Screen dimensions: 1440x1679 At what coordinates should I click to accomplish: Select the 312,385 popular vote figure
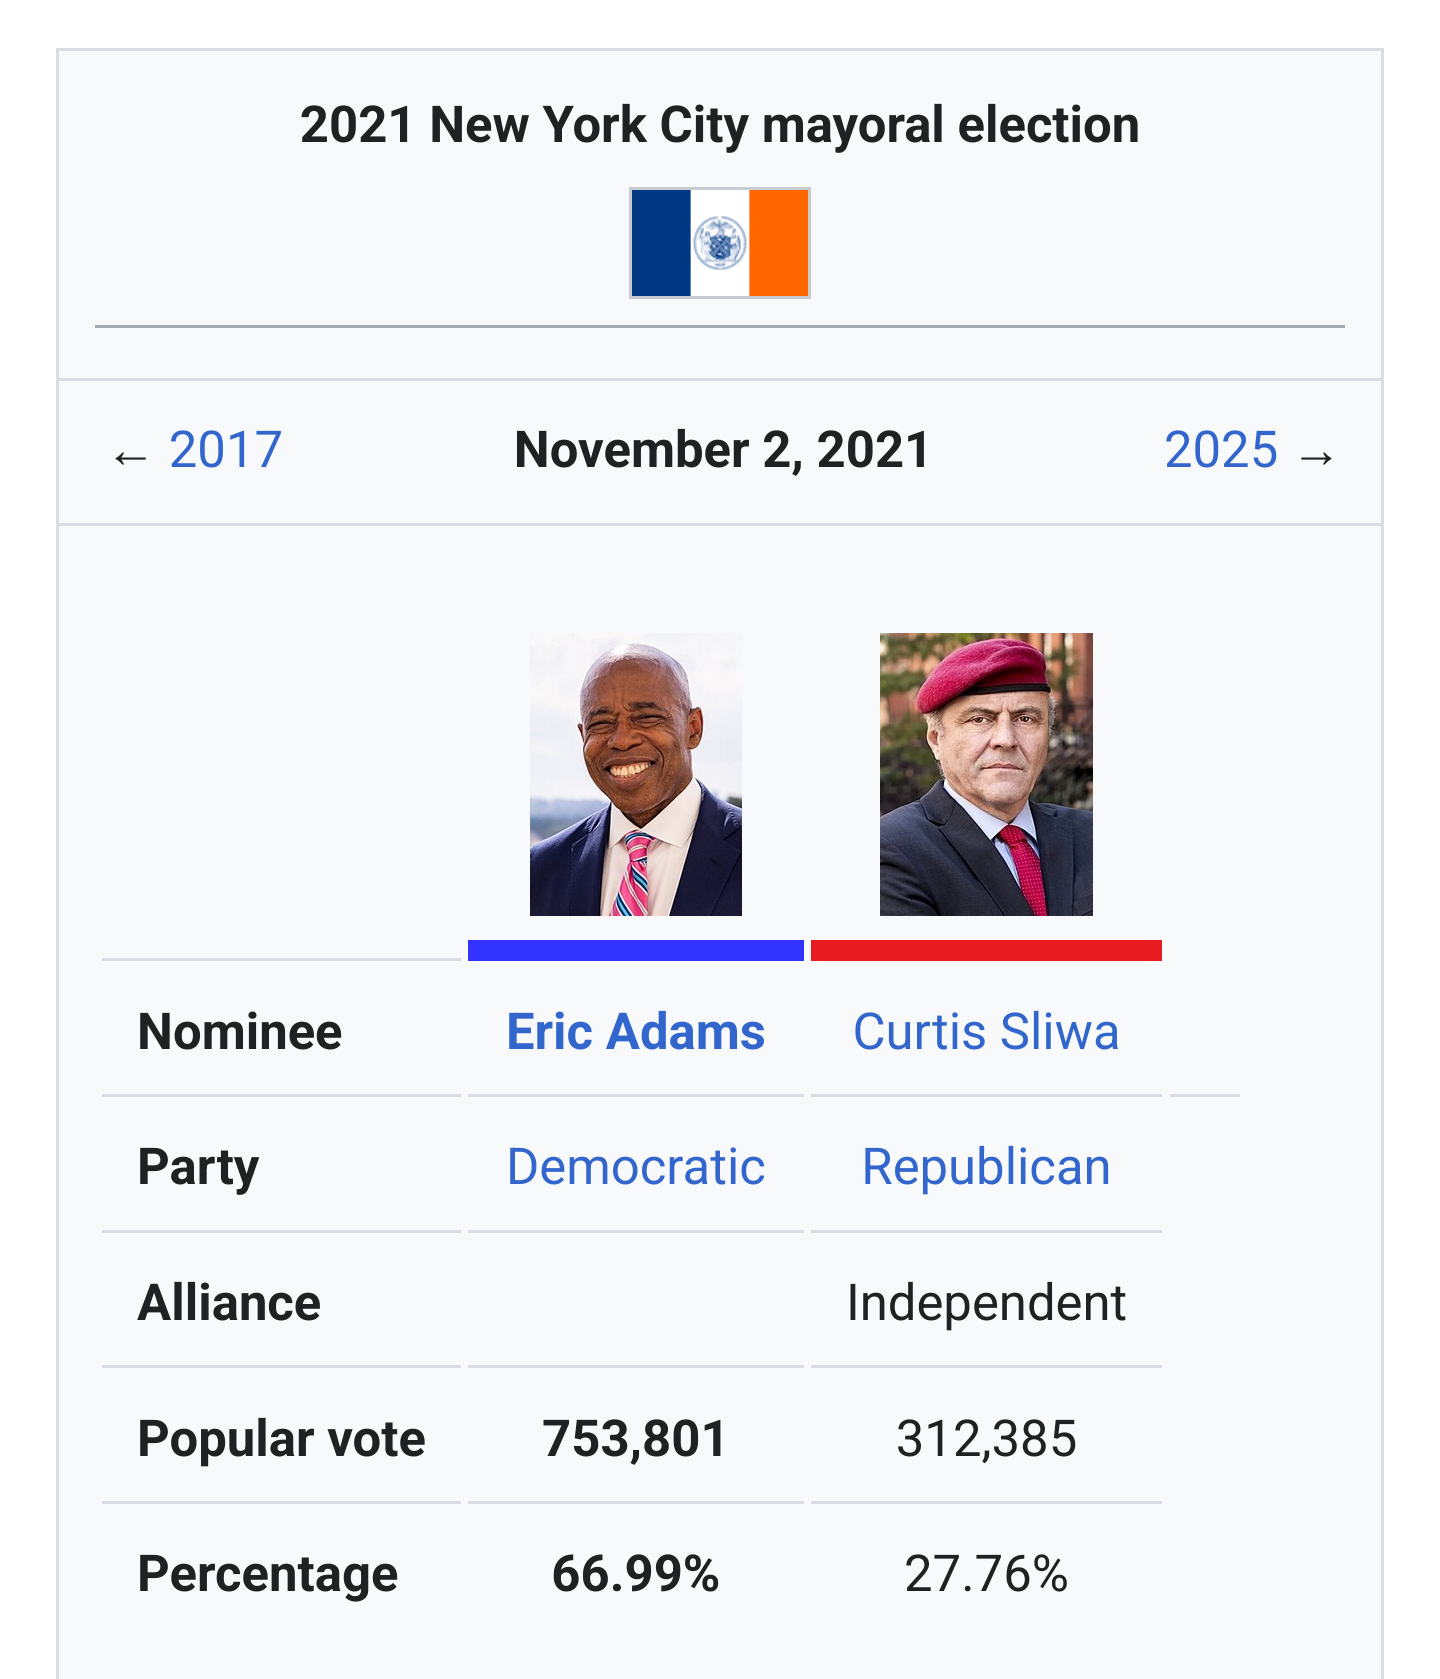(986, 1439)
